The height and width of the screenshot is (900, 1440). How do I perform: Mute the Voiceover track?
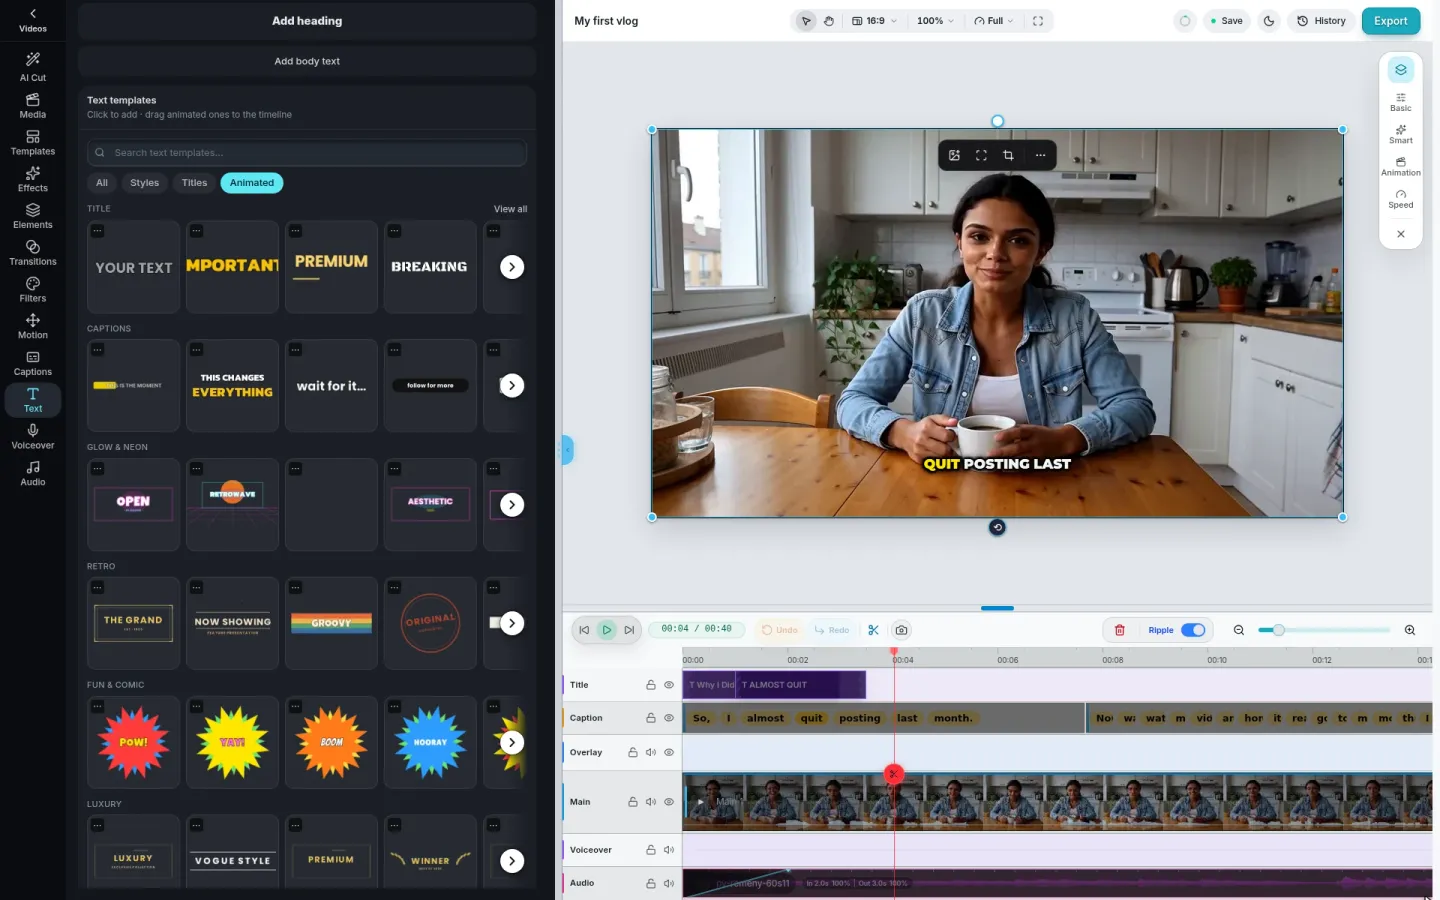coord(669,850)
